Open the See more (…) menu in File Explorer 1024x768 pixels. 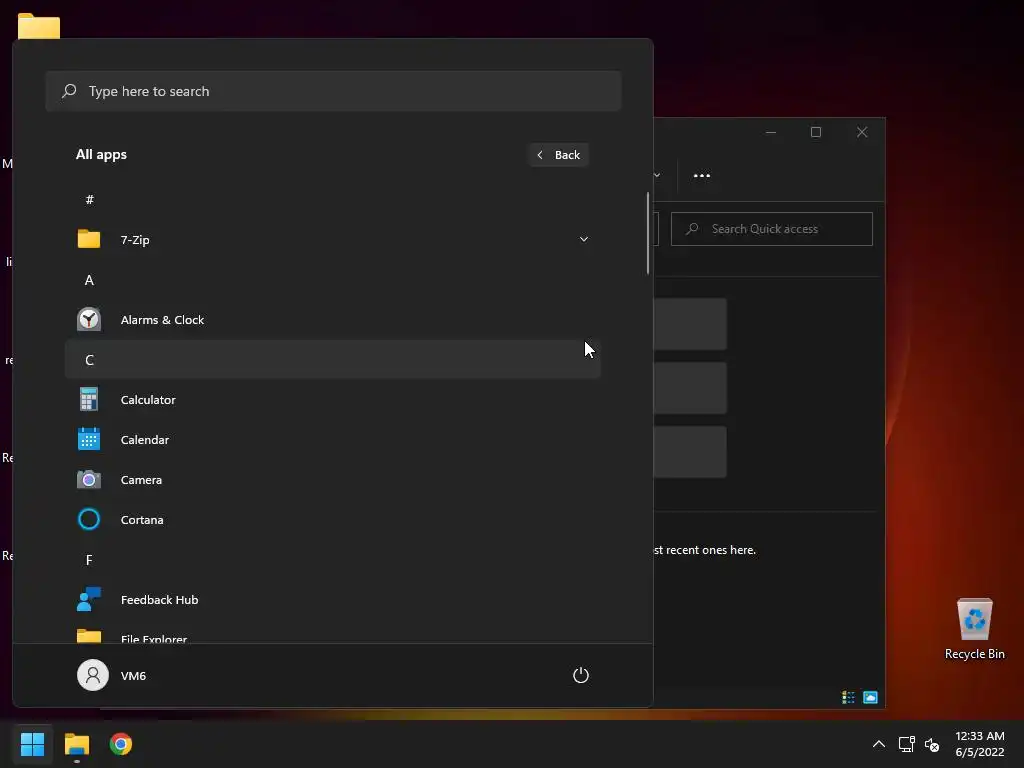[x=701, y=175]
